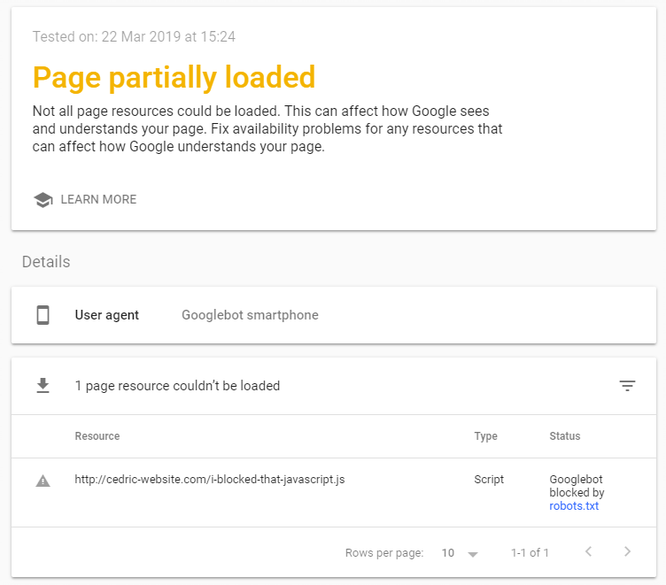Open the filter icon for resources

coord(627,386)
